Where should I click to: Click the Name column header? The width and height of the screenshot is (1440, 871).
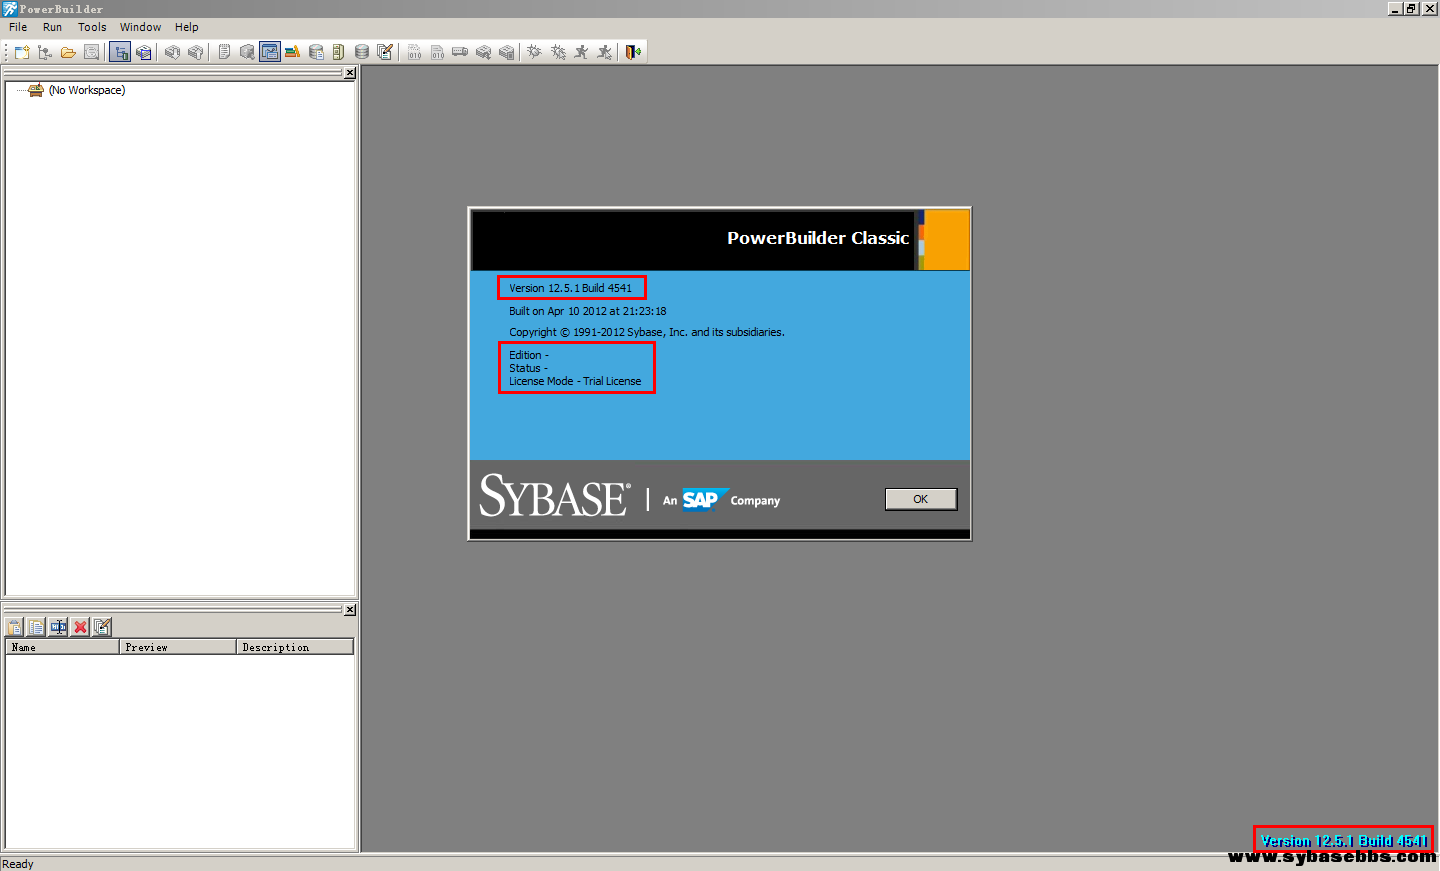coord(62,647)
